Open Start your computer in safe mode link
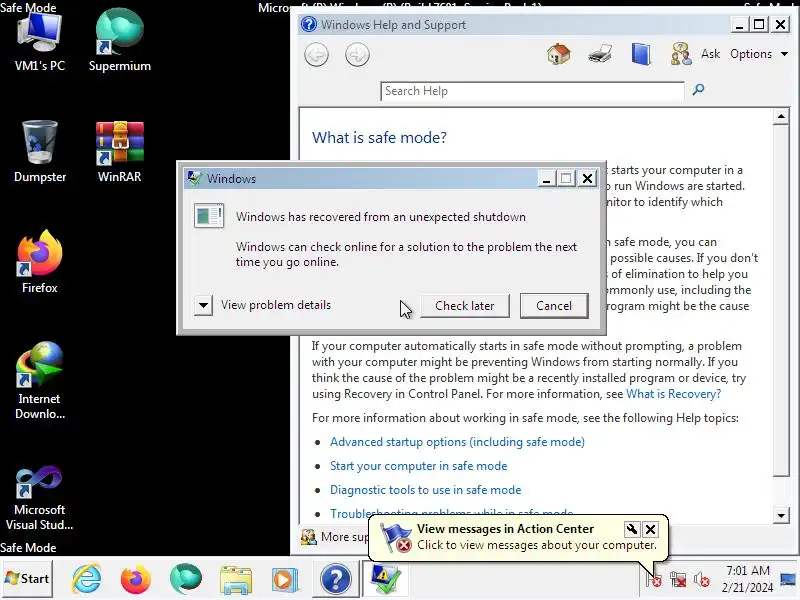 [x=418, y=466]
